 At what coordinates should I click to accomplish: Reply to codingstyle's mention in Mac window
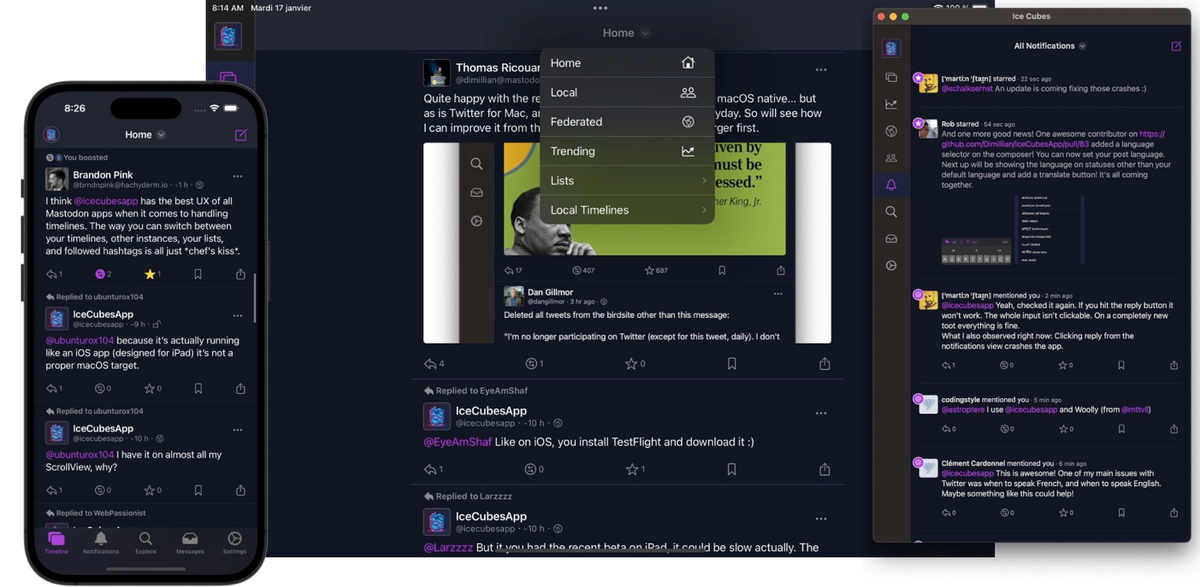pos(948,429)
